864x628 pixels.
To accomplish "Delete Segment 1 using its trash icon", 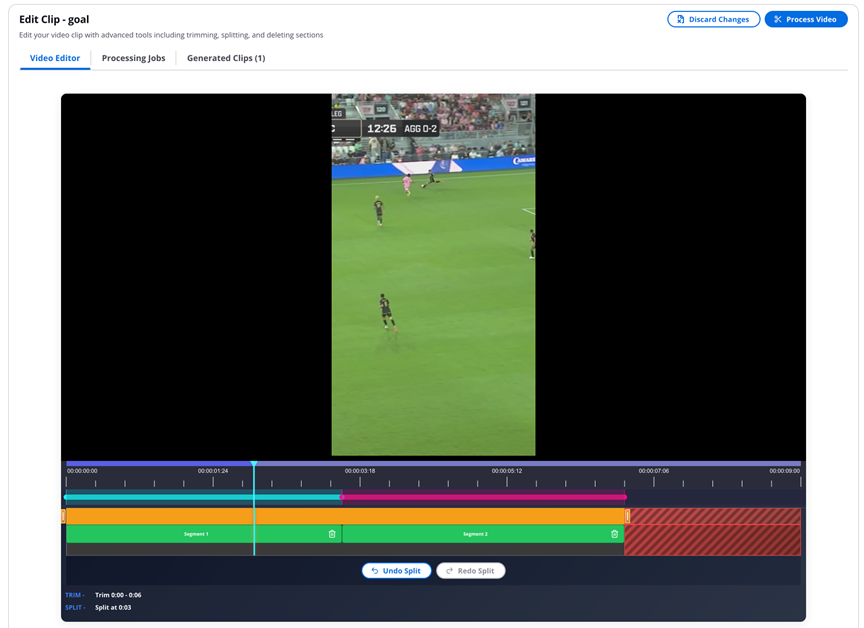I will click(x=331, y=534).
